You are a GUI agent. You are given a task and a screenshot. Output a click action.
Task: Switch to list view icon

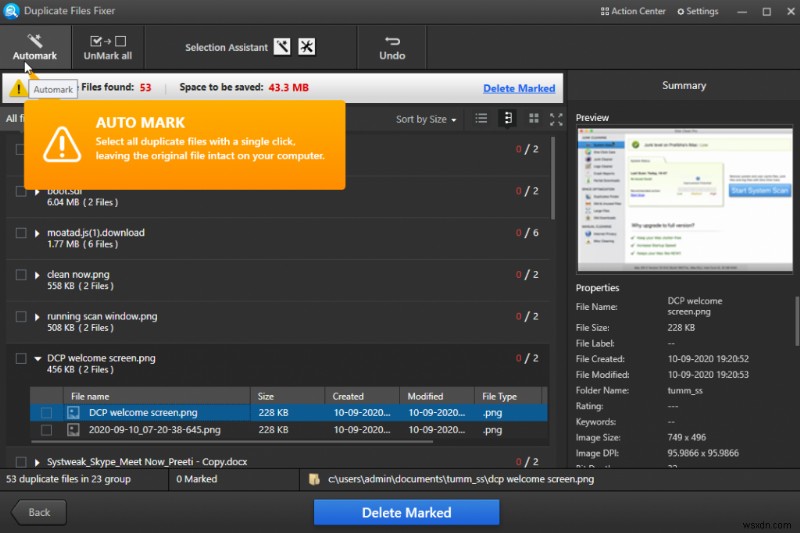(x=481, y=118)
